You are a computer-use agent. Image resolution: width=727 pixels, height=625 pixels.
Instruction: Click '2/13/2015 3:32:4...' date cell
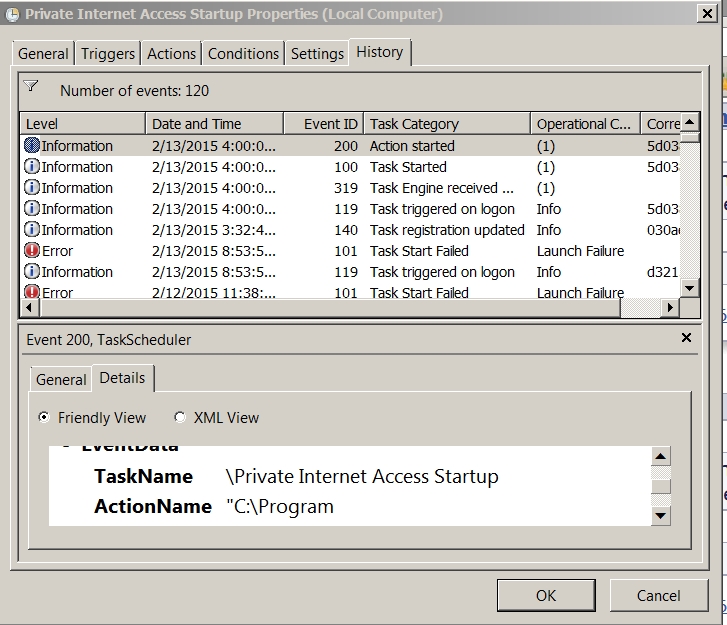click(x=214, y=230)
